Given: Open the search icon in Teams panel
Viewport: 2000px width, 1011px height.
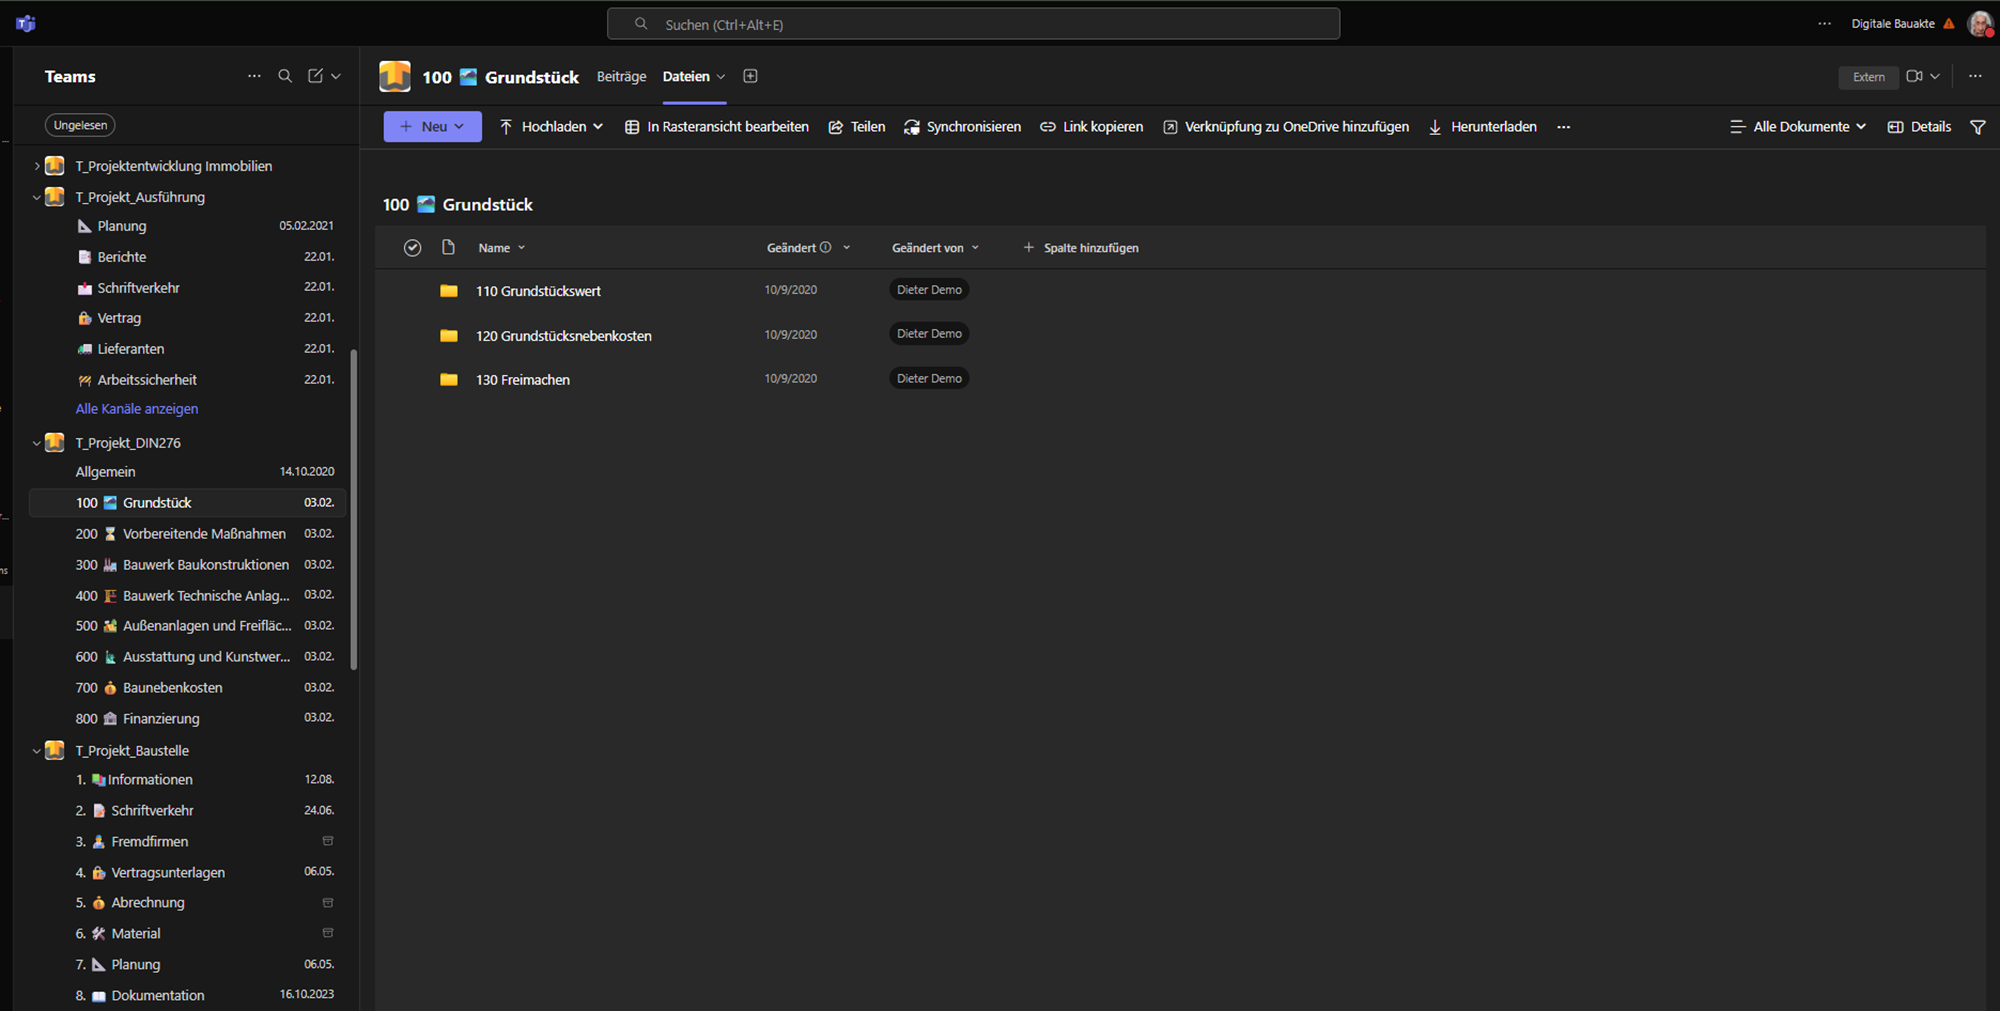Looking at the screenshot, I should pyautogui.click(x=285, y=76).
